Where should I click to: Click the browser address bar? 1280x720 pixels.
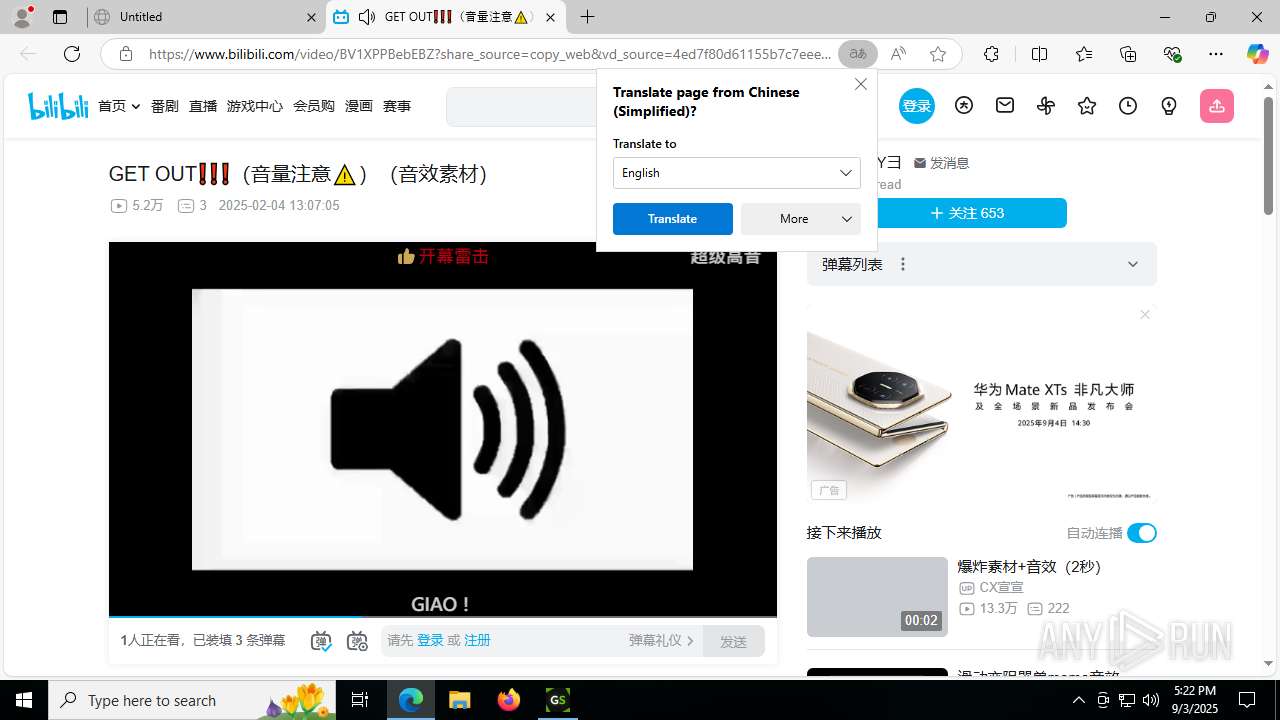490,54
